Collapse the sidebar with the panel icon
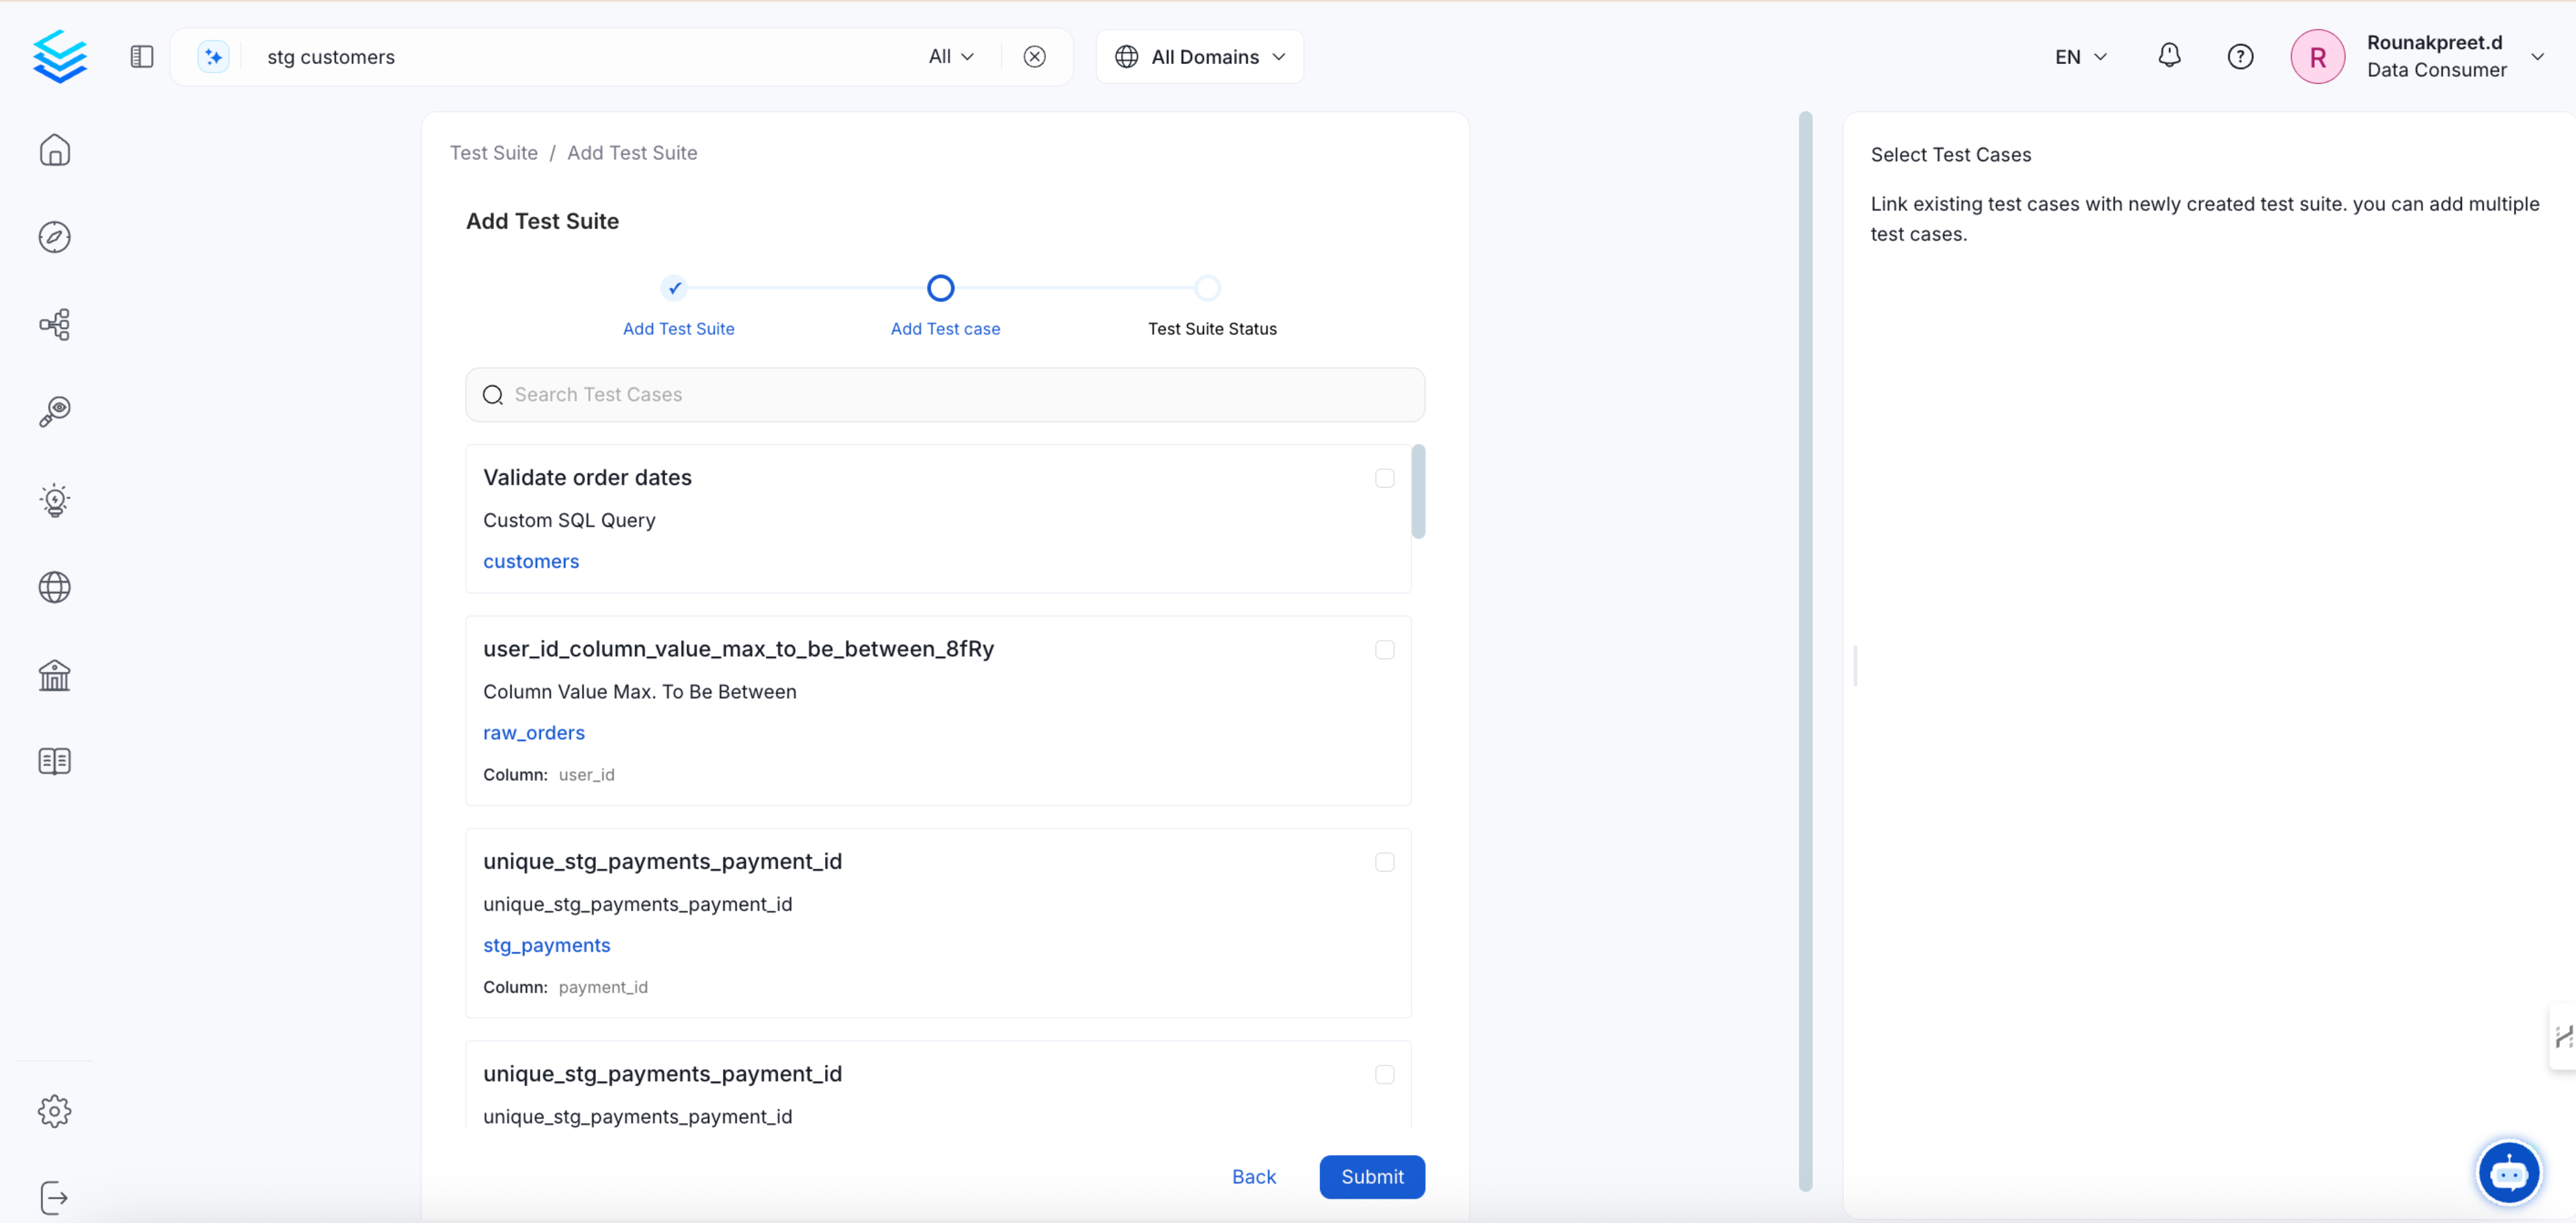Viewport: 2576px width, 1223px height. click(x=141, y=56)
